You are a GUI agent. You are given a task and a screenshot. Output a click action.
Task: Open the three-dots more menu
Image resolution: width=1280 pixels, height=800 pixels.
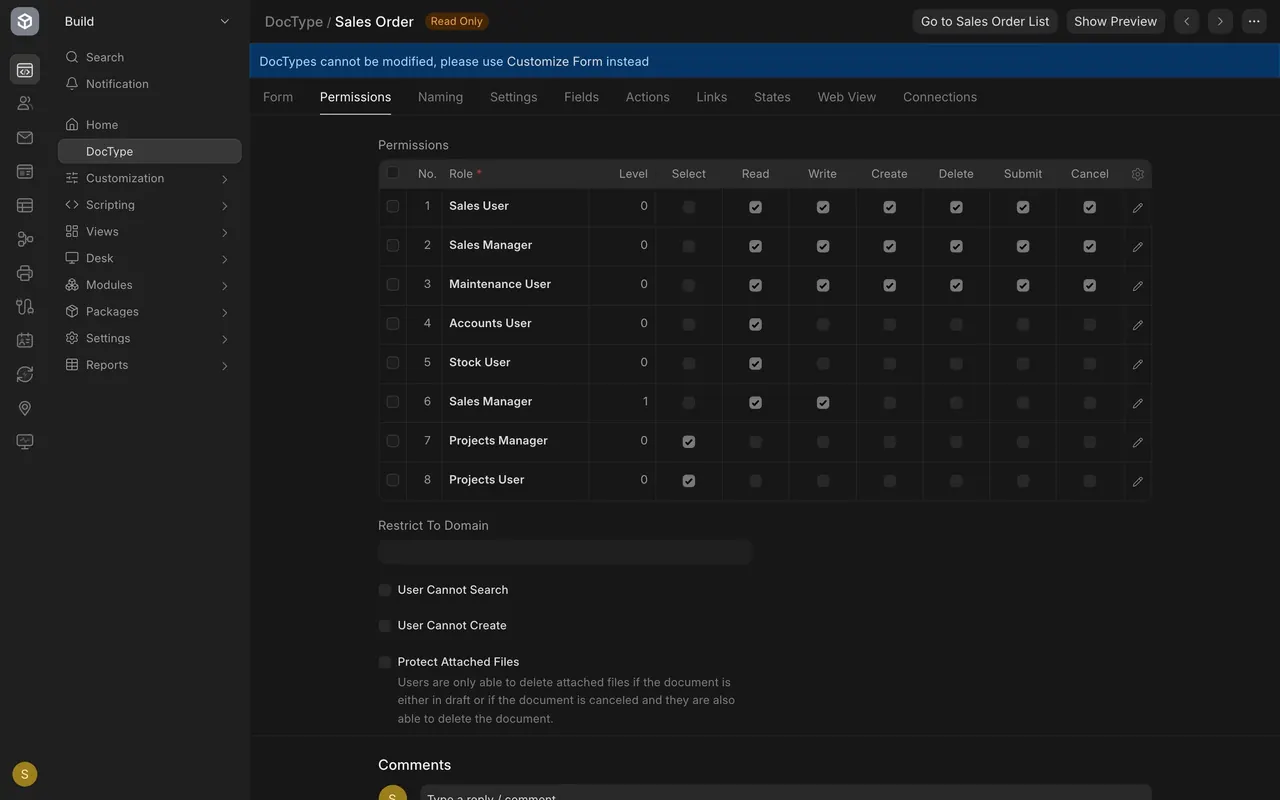click(1254, 21)
